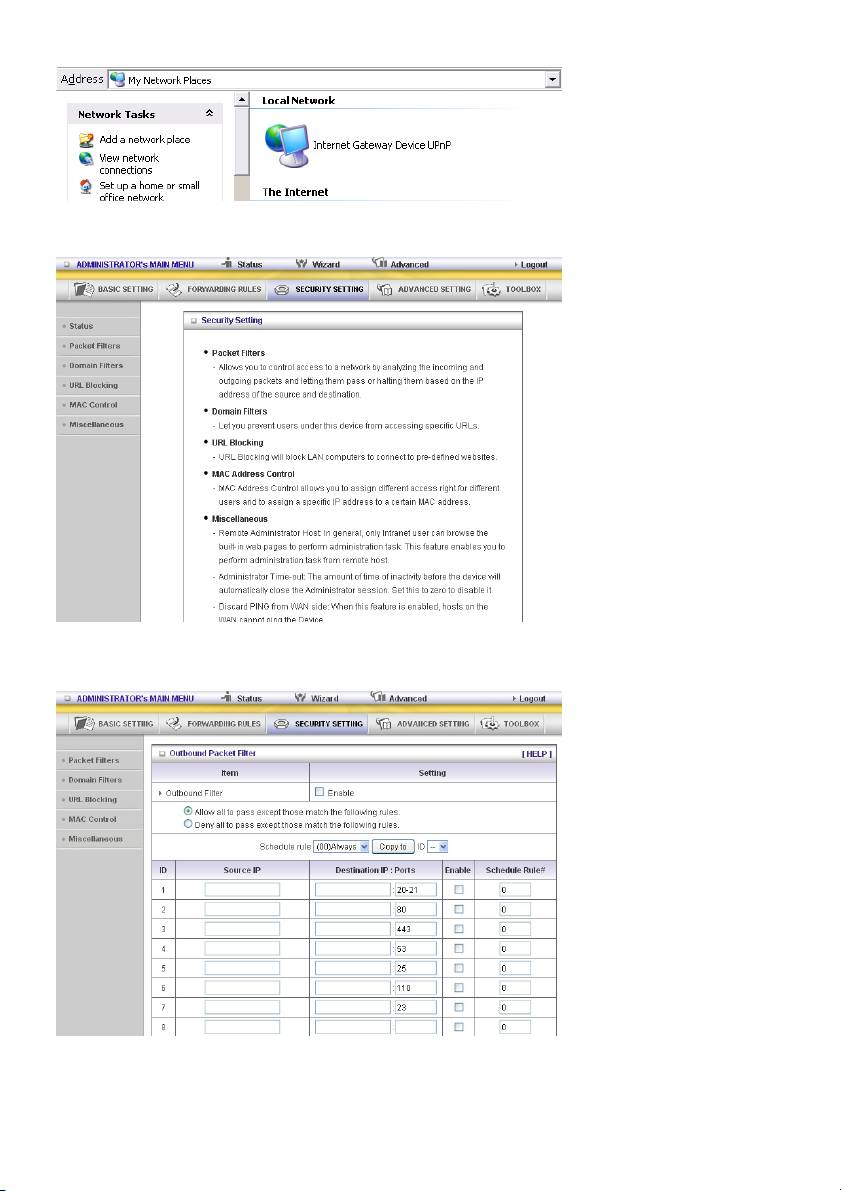Open the Wizard icon in bottom menu bar
This screenshot has width=841, height=1191.
300,698
